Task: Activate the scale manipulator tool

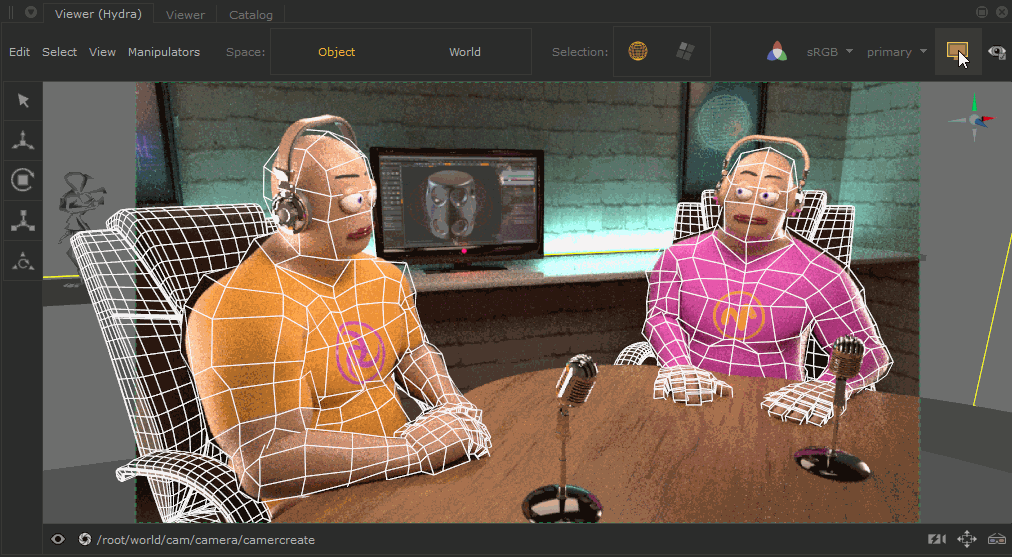Action: pos(21,221)
